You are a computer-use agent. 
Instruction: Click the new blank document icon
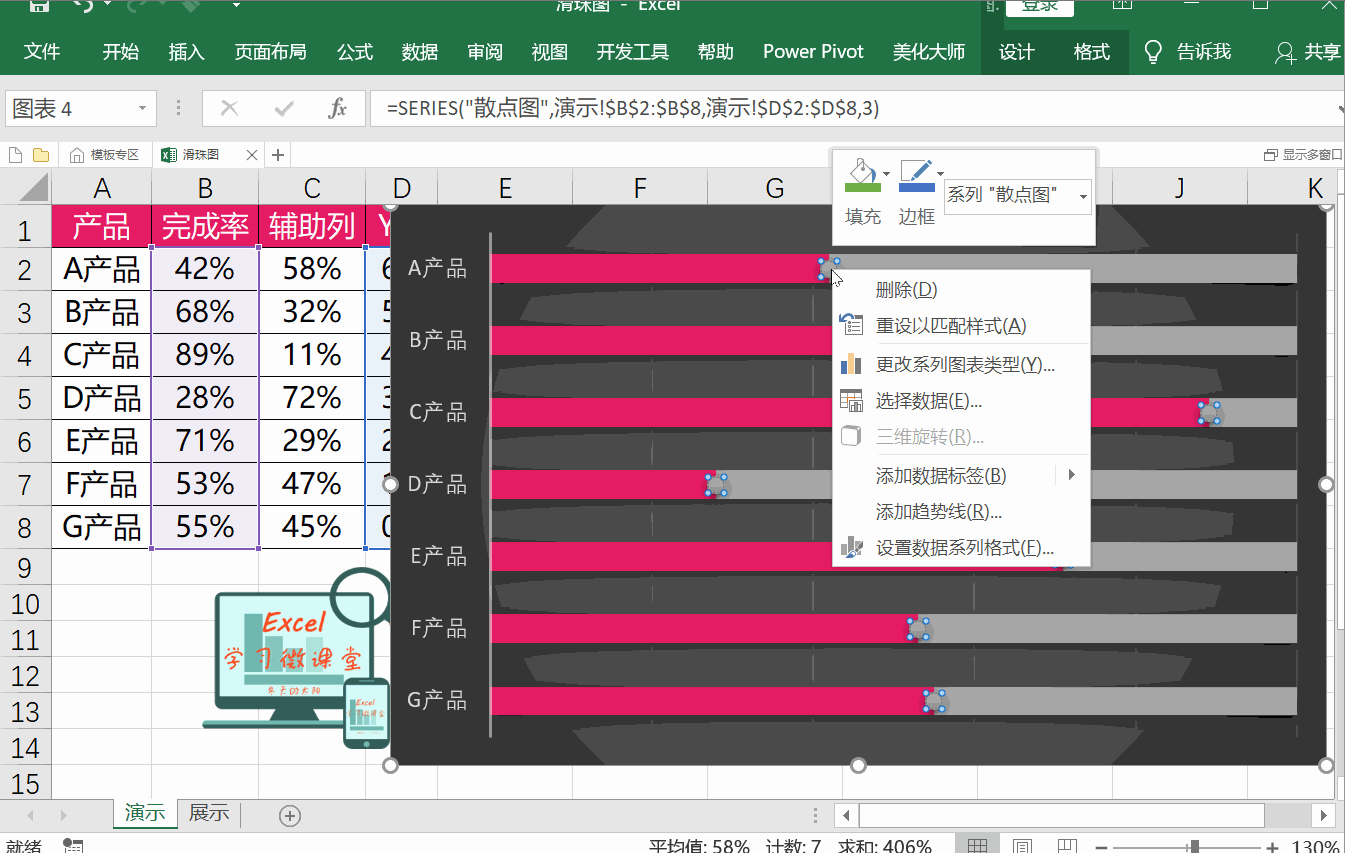(x=16, y=155)
